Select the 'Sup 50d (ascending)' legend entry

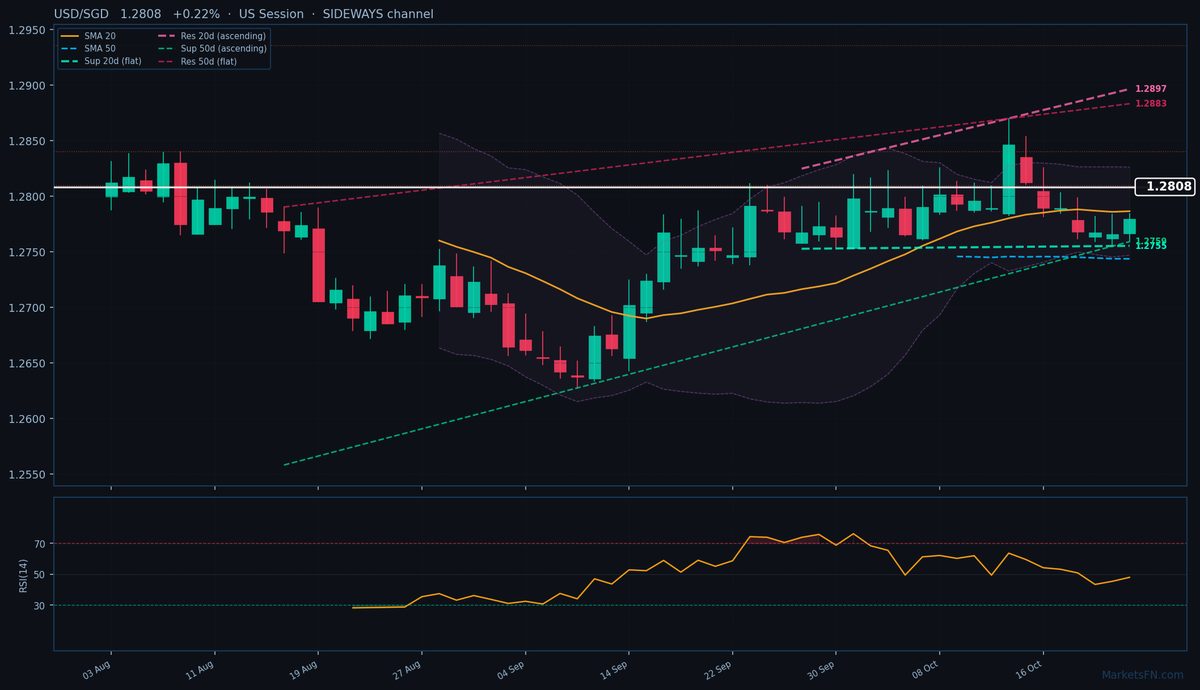pyautogui.click(x=212, y=48)
